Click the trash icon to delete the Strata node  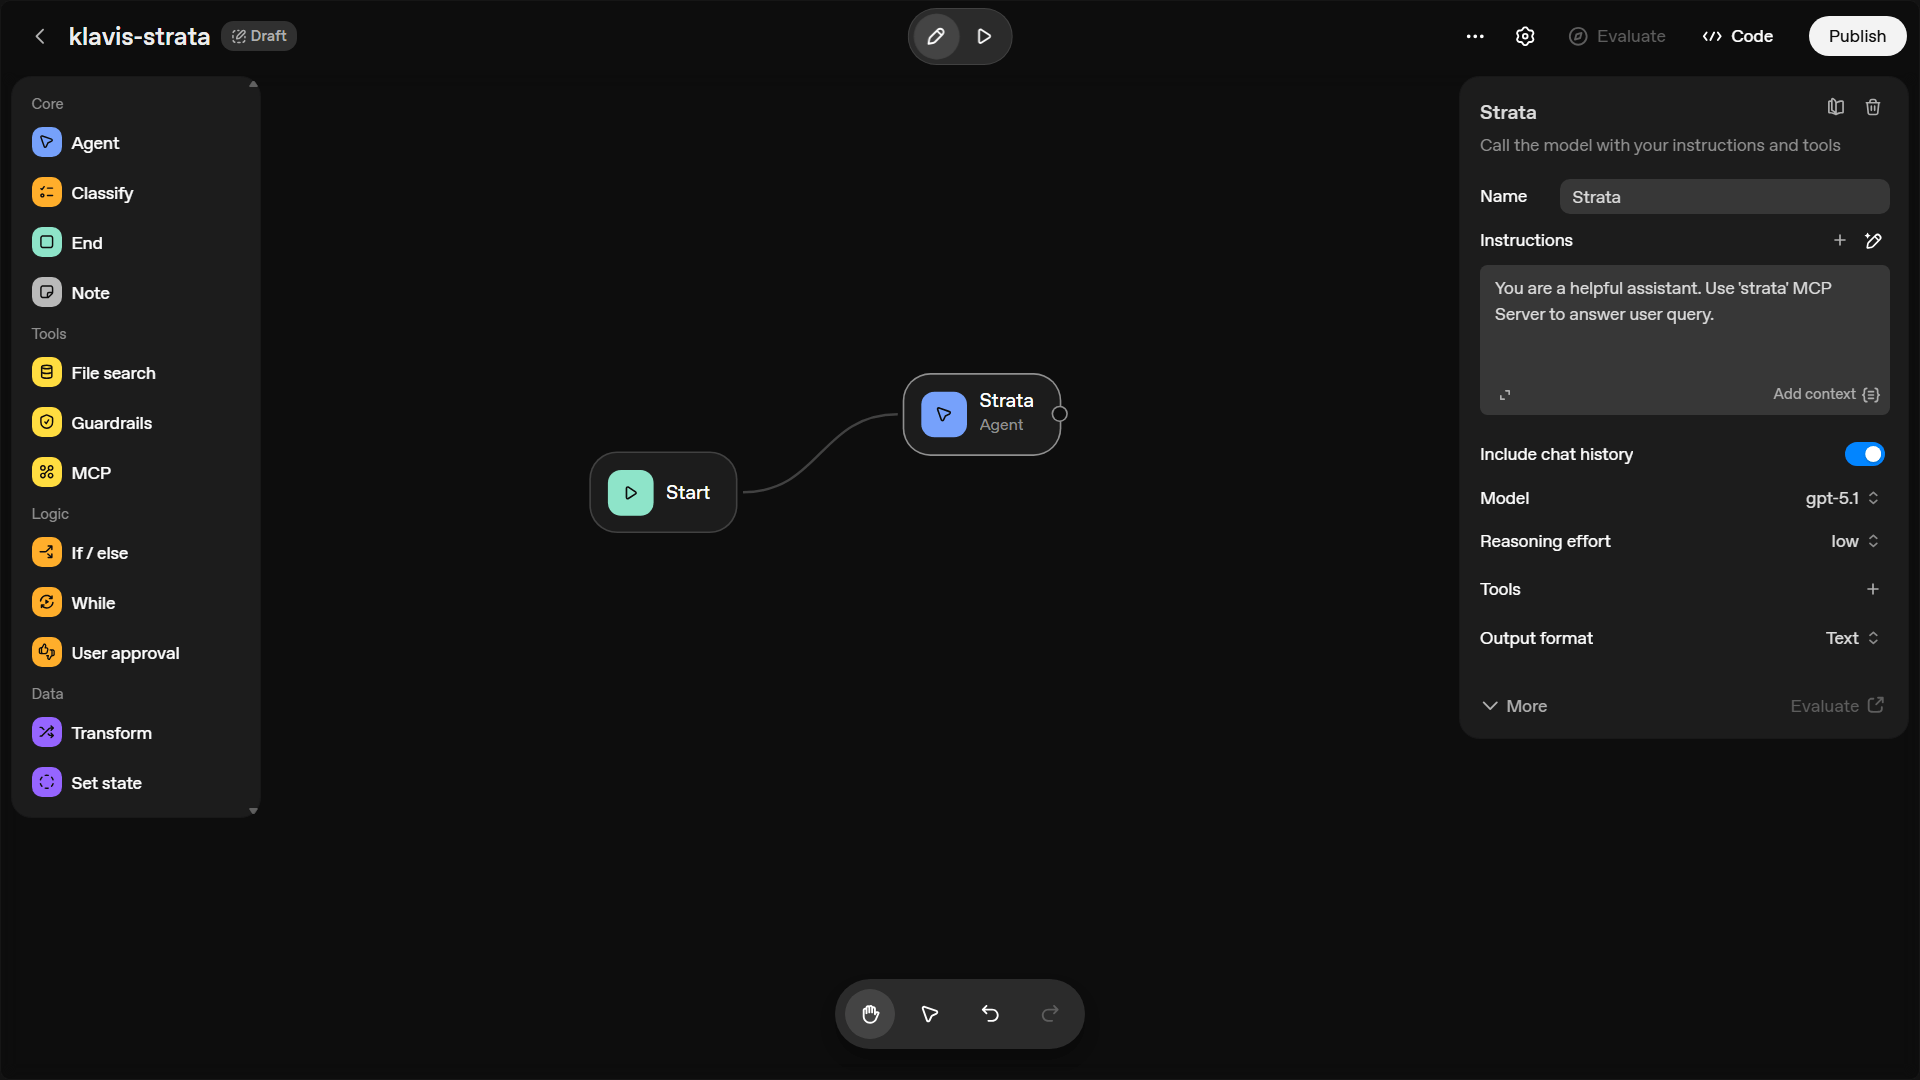(x=1873, y=107)
